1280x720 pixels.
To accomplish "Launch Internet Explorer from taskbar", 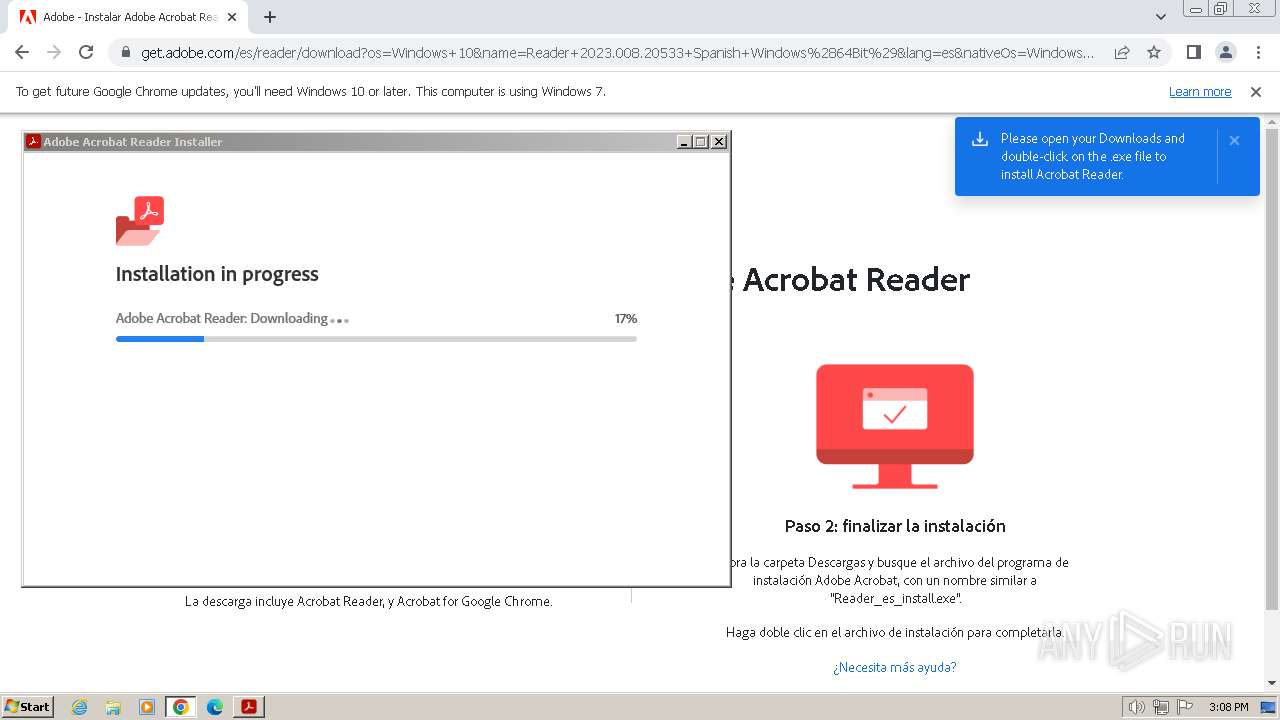I will pos(79,707).
